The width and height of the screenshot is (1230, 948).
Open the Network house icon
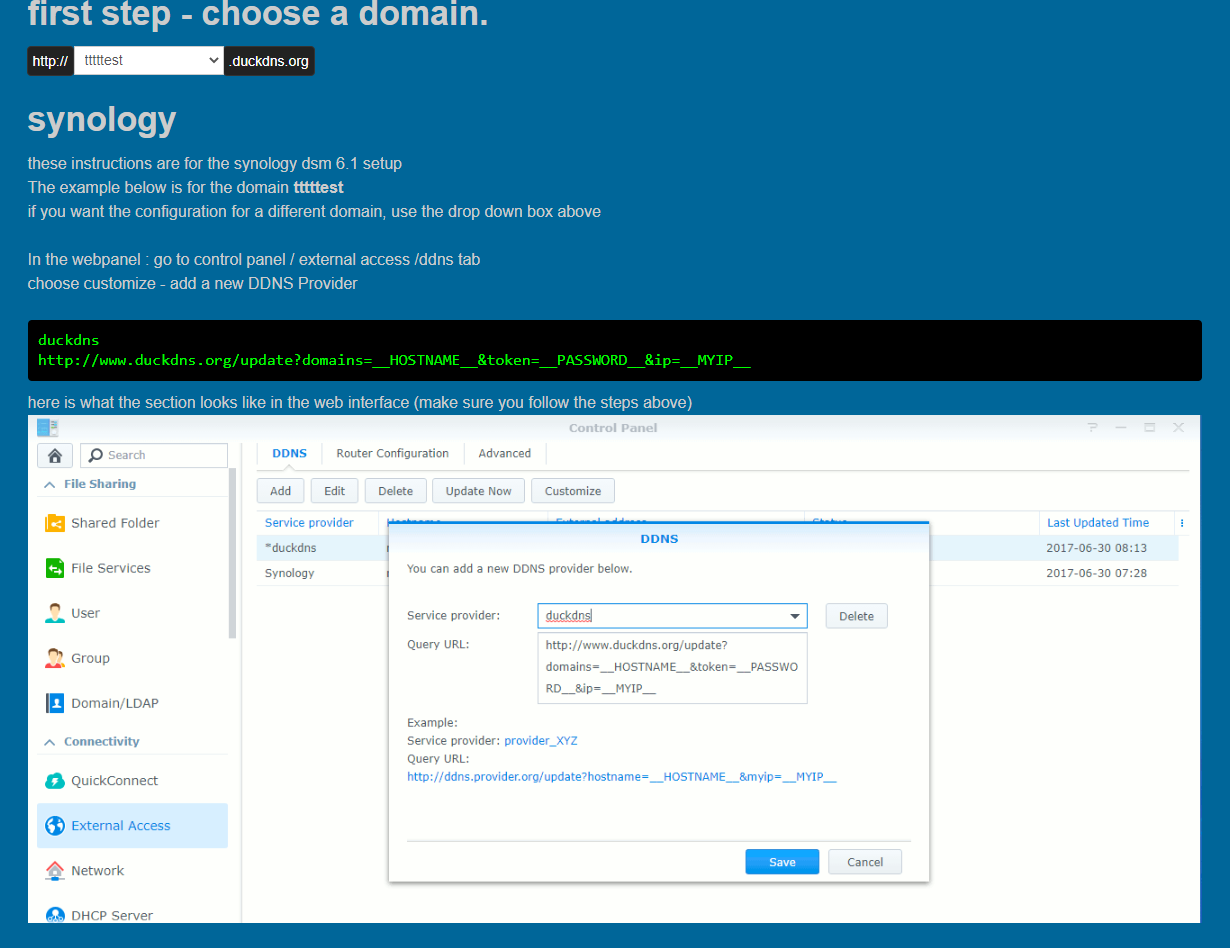55,871
